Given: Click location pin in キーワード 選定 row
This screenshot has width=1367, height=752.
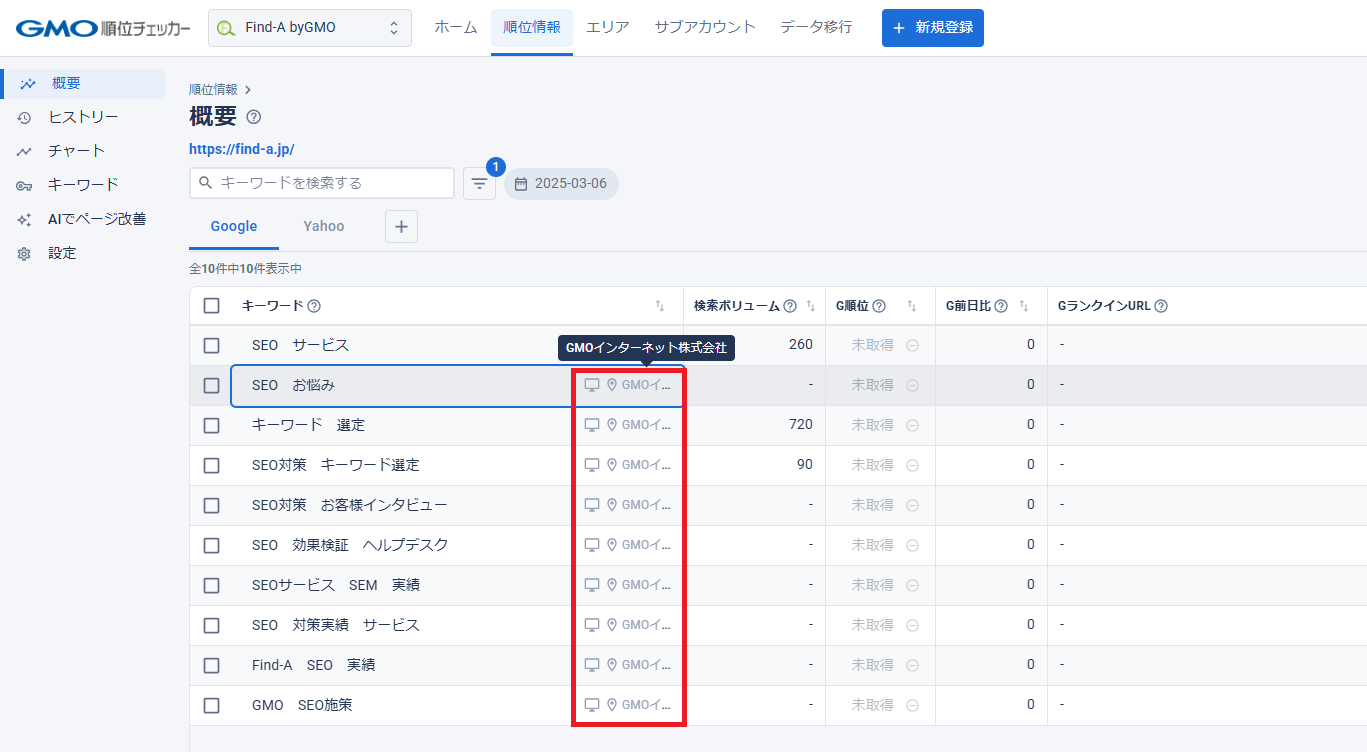Looking at the screenshot, I should tap(612, 425).
